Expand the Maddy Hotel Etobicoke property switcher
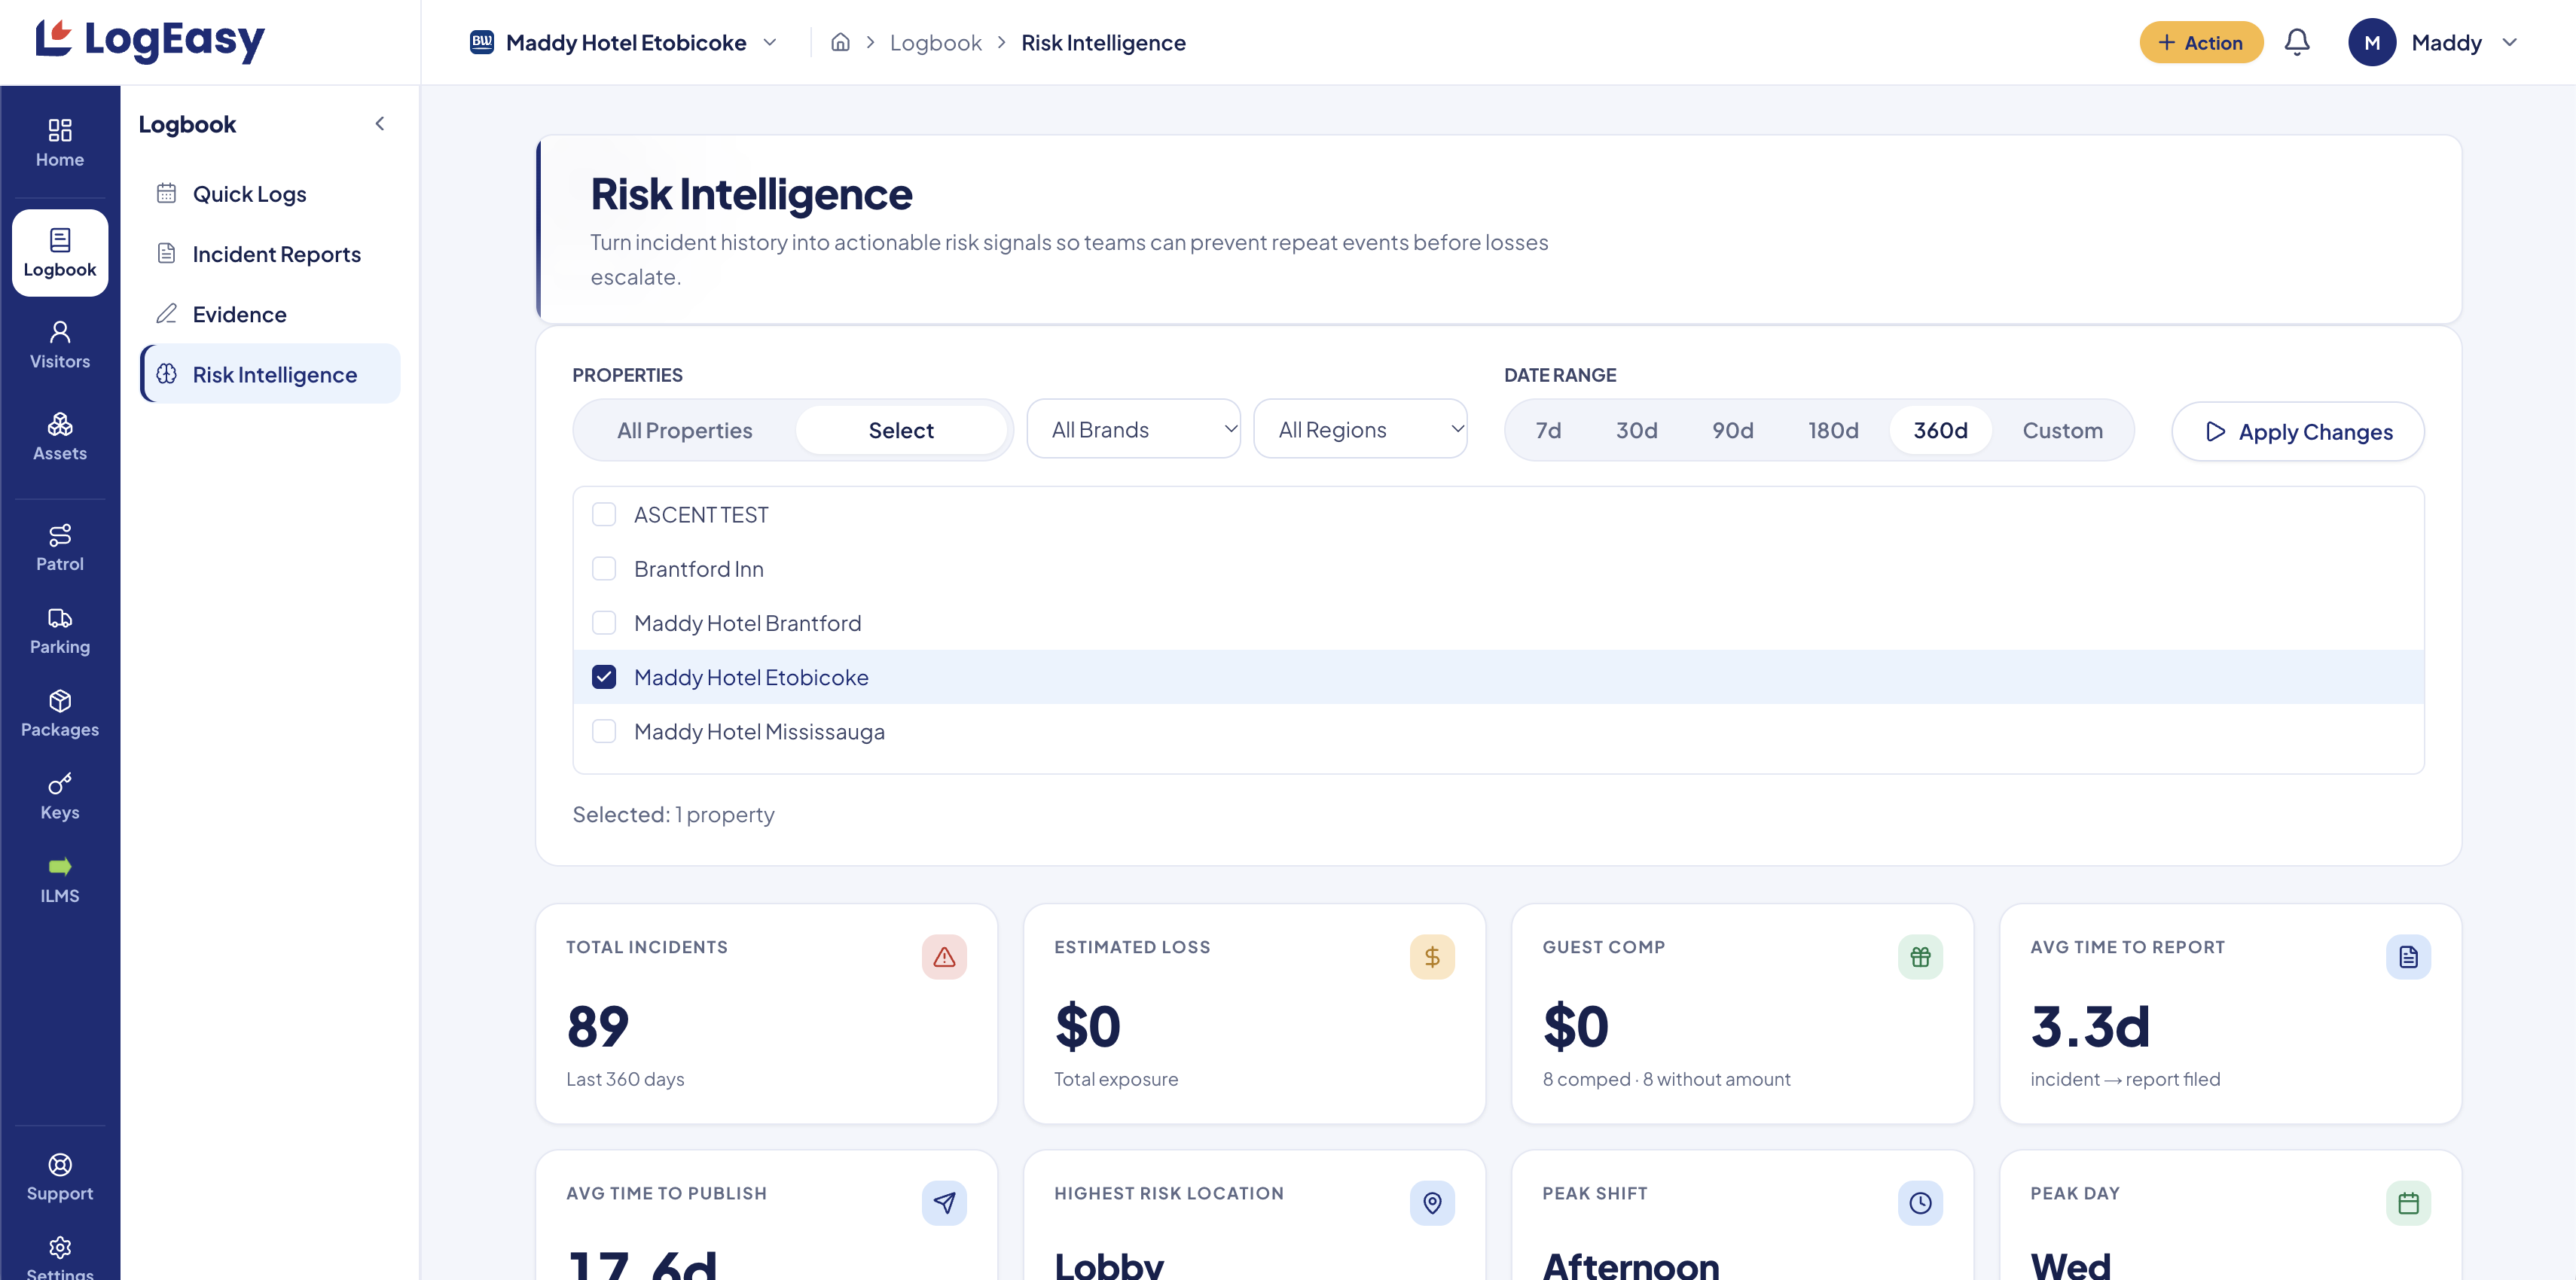This screenshot has width=2576, height=1280. [623, 42]
